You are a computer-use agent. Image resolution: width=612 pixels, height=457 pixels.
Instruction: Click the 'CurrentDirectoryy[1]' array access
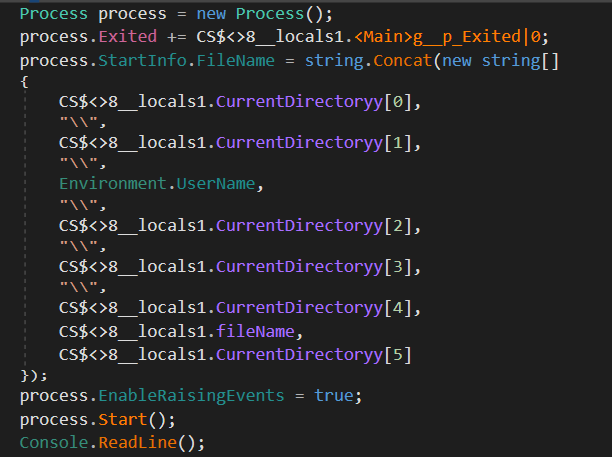tap(314, 143)
